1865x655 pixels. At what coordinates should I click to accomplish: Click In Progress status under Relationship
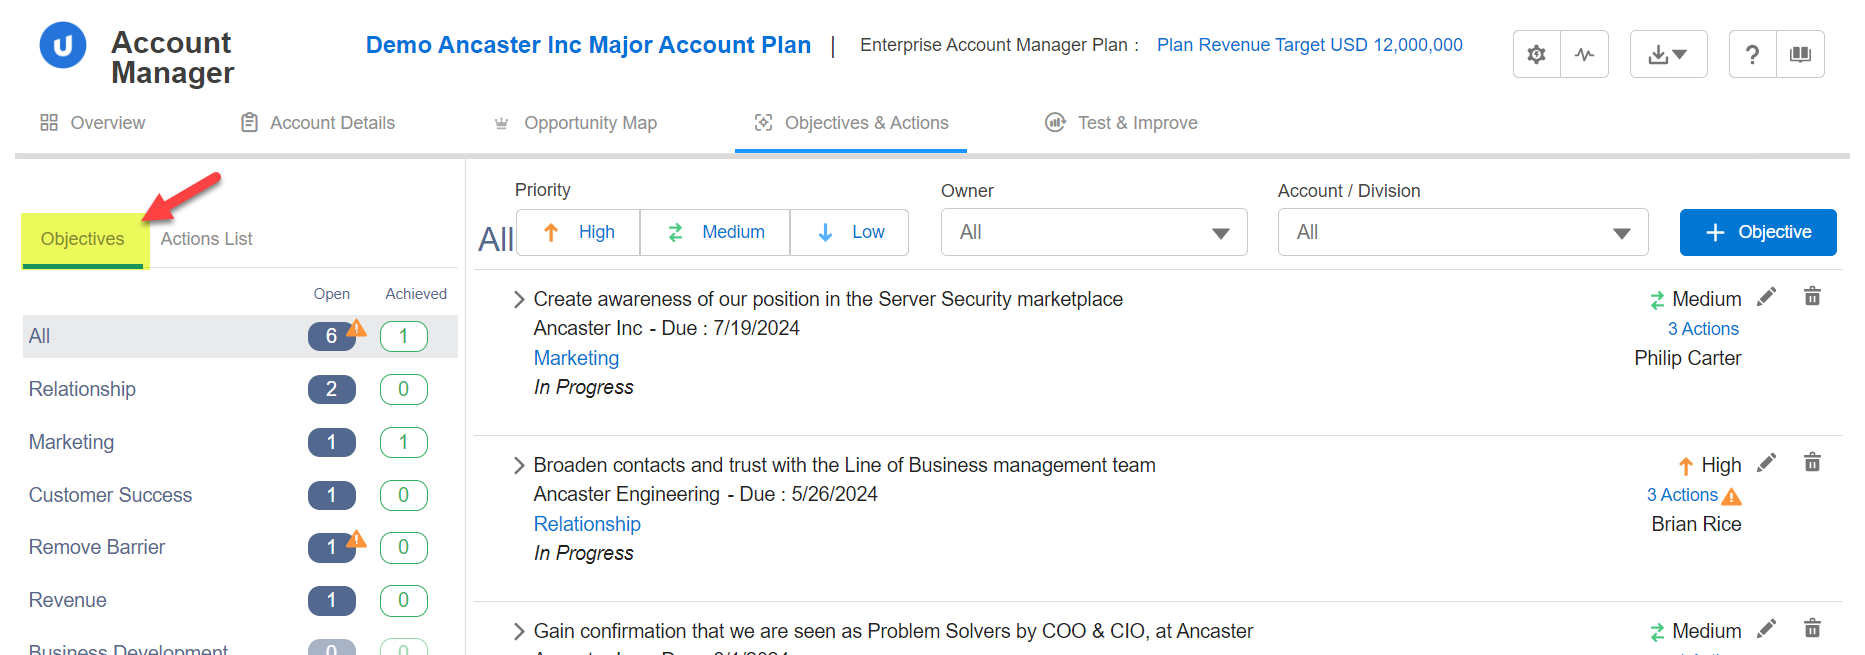tap(583, 553)
